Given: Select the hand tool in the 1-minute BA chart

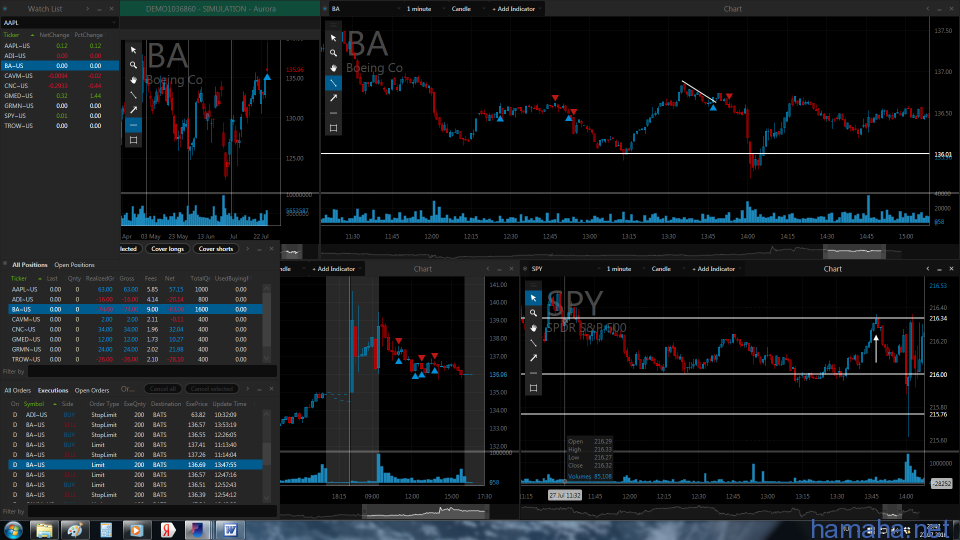Looking at the screenshot, I should click(x=333, y=68).
